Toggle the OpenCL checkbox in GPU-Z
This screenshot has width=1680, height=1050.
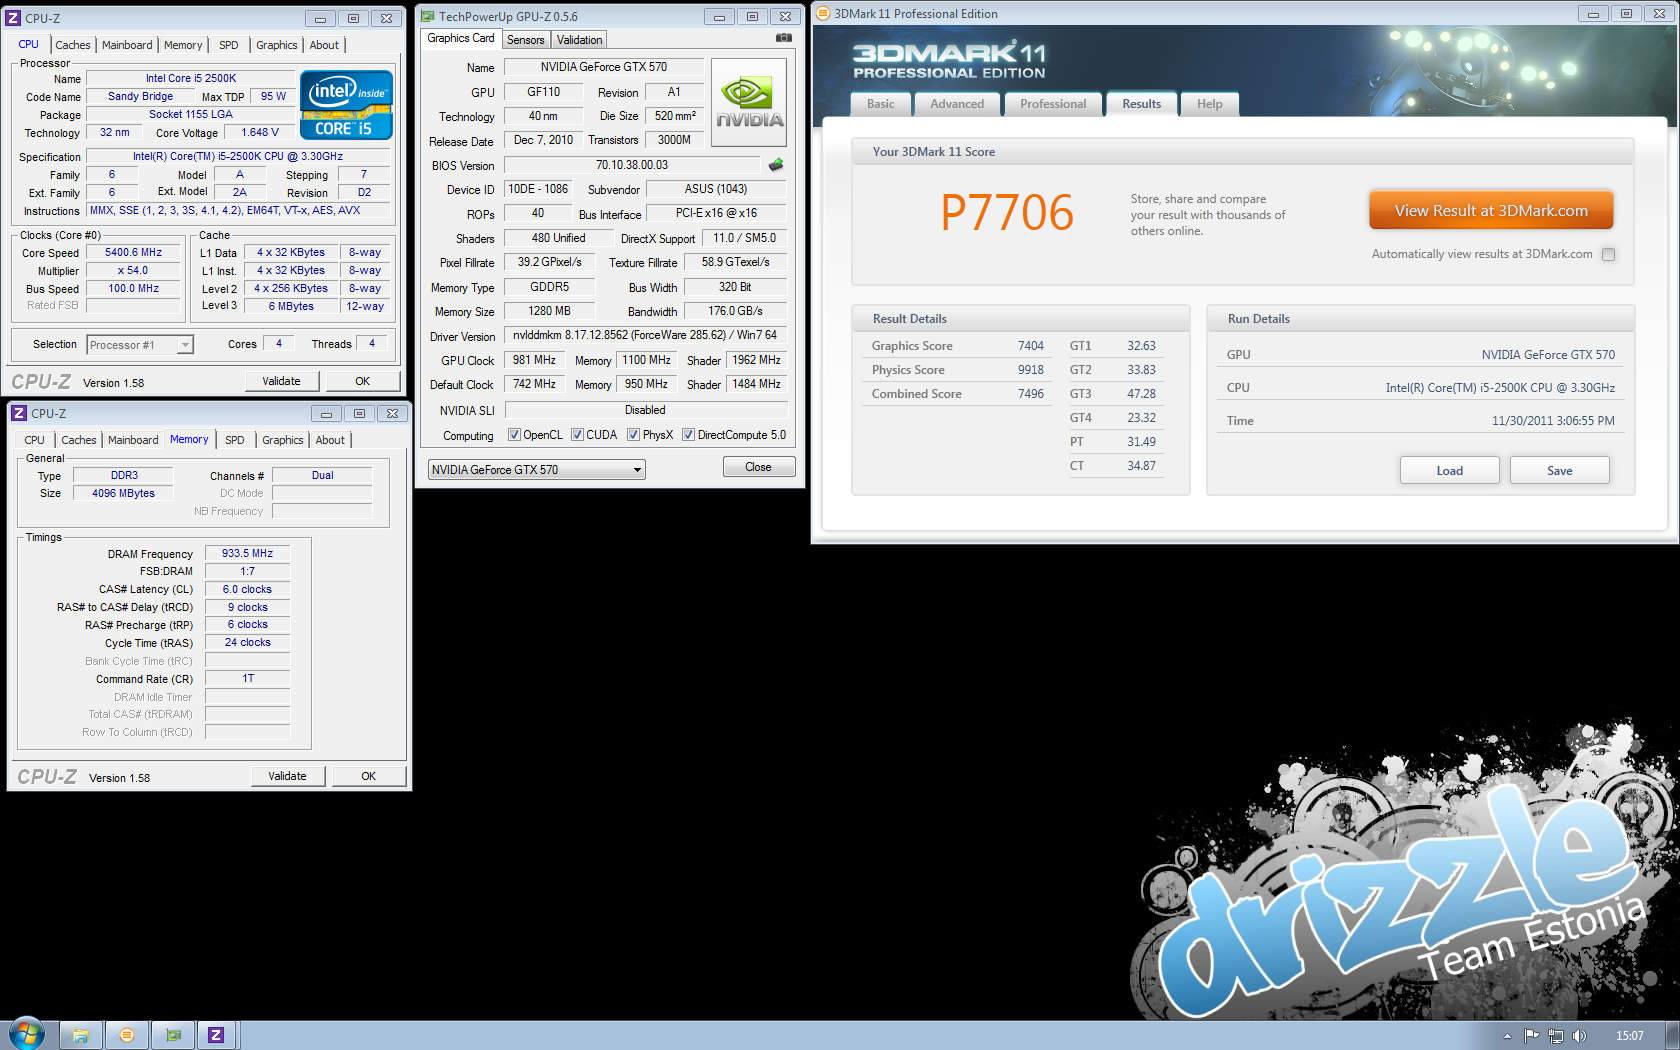(x=514, y=435)
